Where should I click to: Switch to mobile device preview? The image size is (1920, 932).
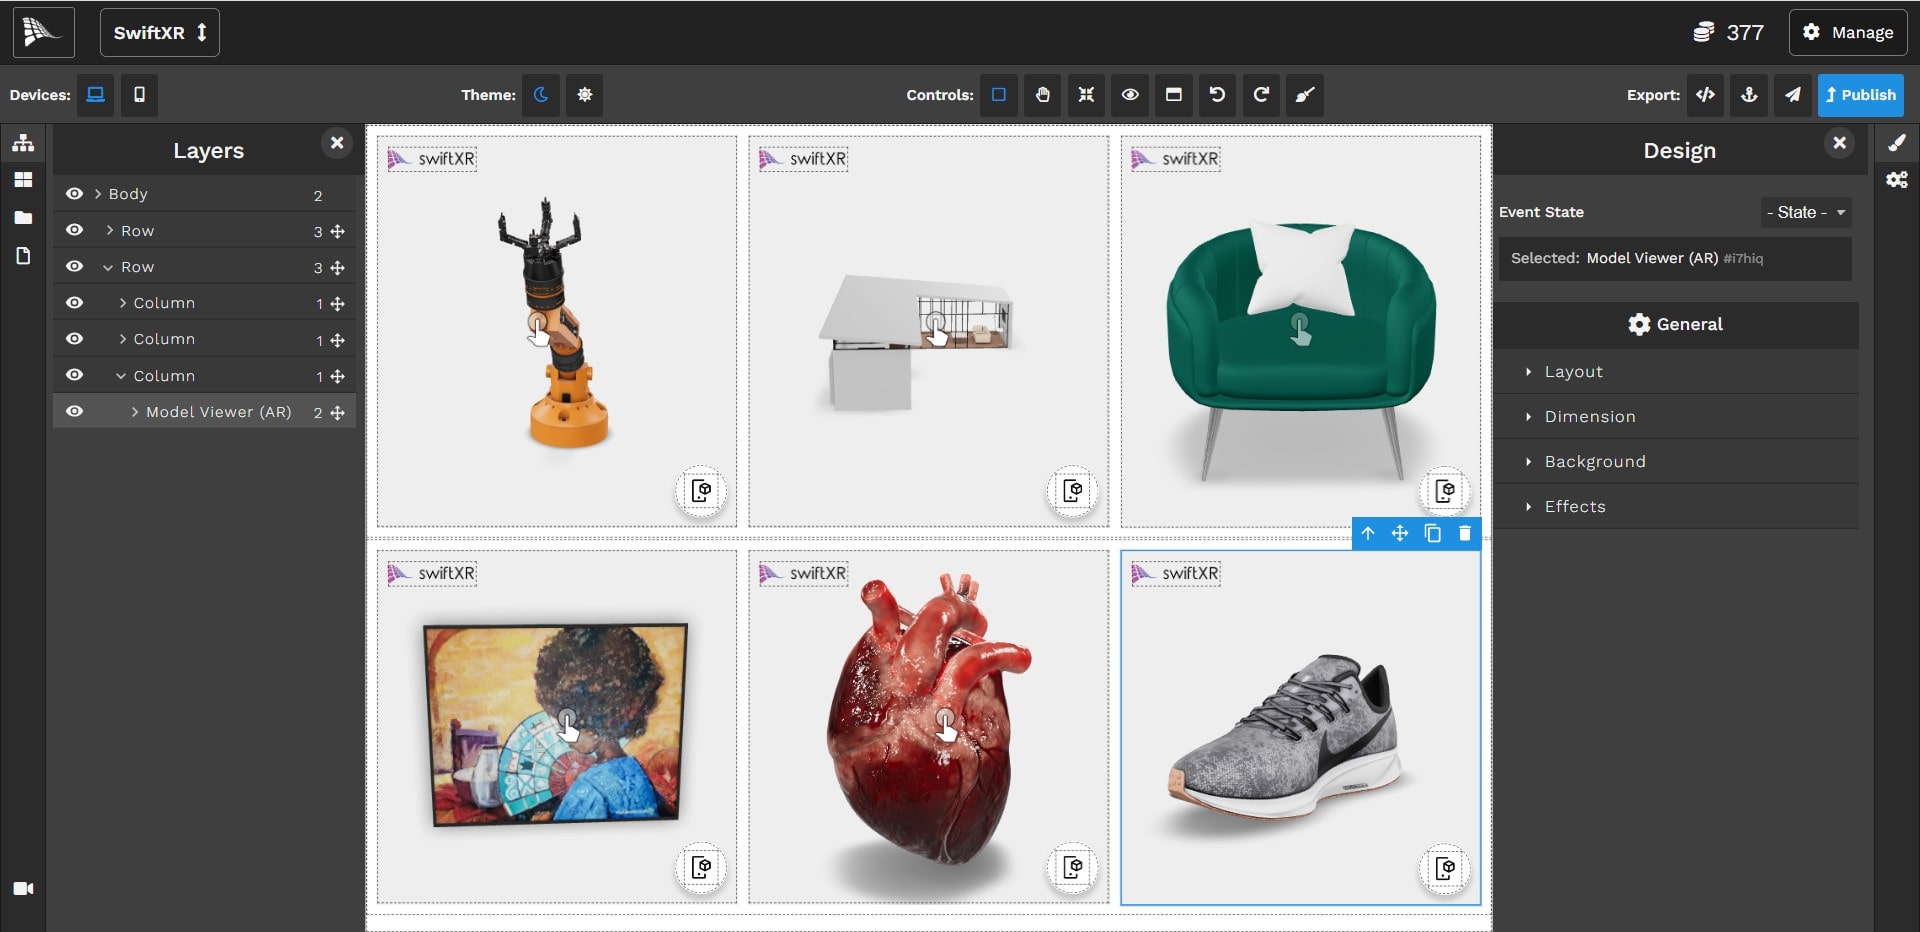tap(139, 95)
